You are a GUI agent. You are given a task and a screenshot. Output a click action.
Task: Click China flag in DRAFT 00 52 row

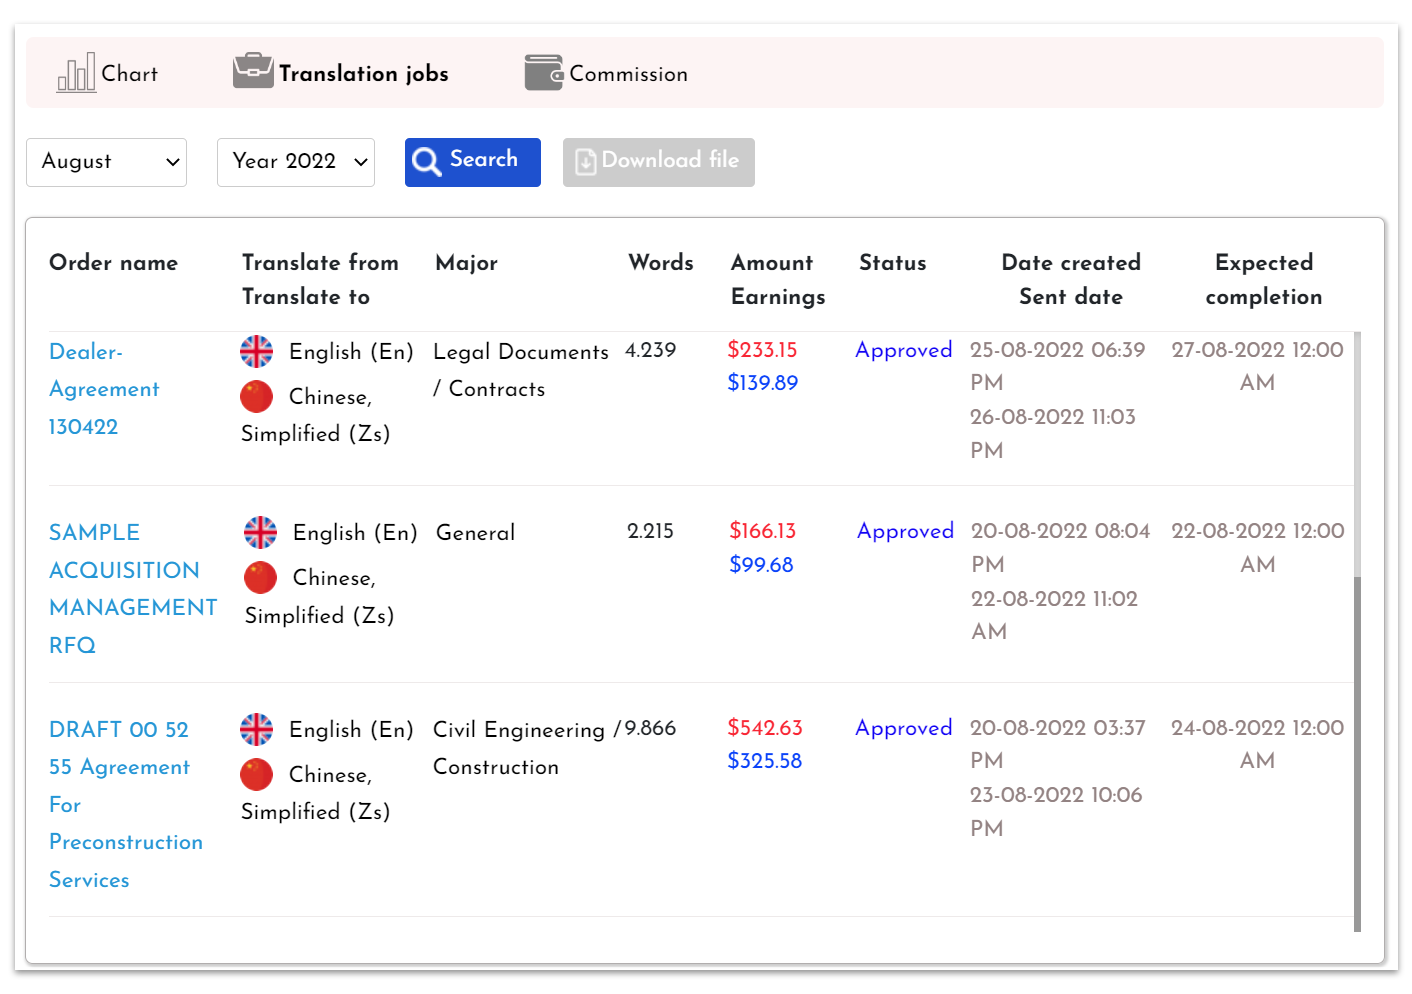pos(257,775)
